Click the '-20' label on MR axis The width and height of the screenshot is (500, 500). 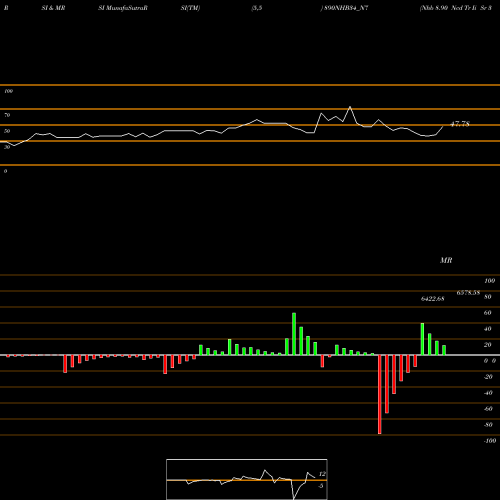(488, 377)
